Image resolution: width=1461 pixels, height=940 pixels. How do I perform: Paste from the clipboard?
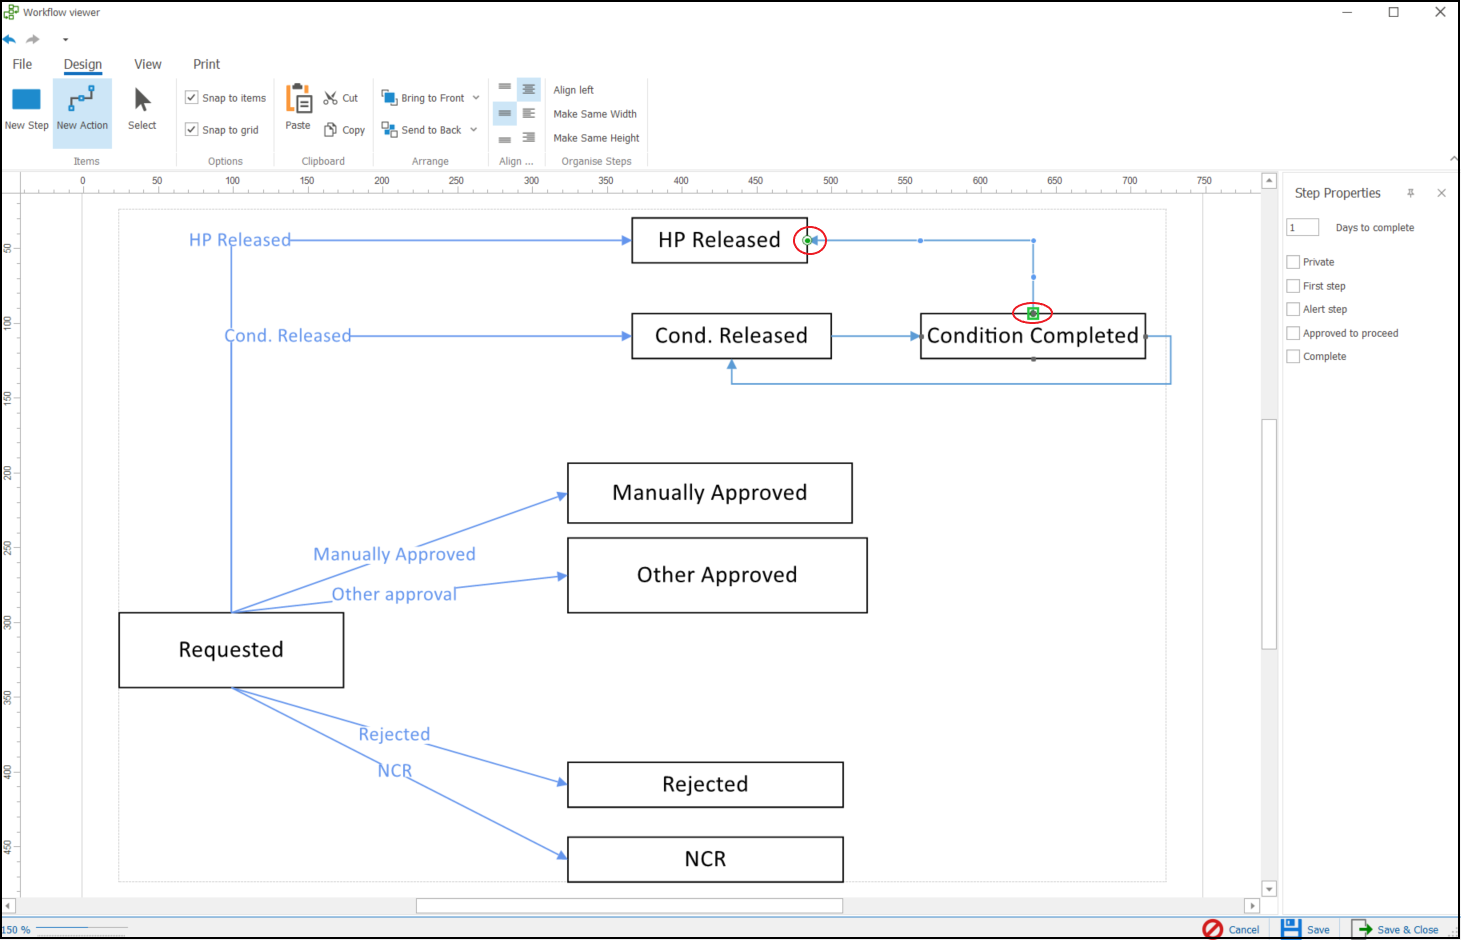point(298,108)
